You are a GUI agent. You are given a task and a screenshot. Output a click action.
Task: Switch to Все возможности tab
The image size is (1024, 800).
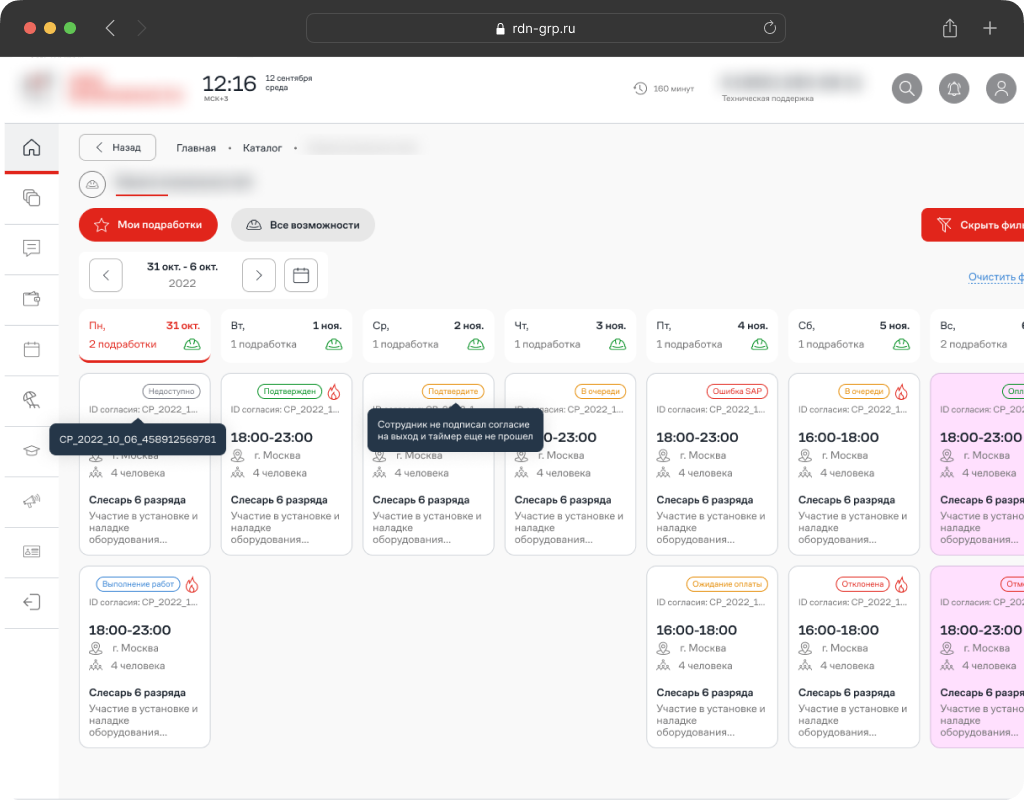pos(302,225)
